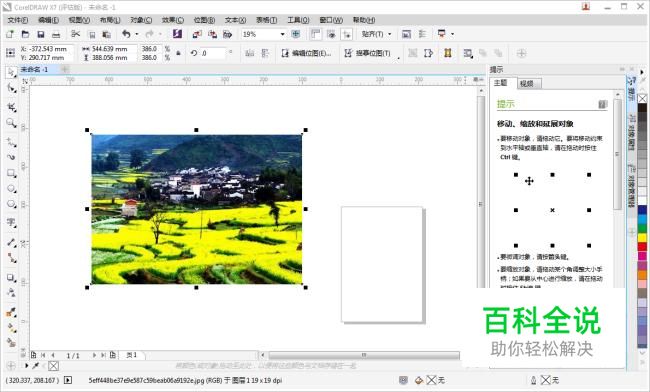The image size is (650, 392).
Task: Select the Freehand drawing tool
Action: pyautogui.click(x=11, y=142)
